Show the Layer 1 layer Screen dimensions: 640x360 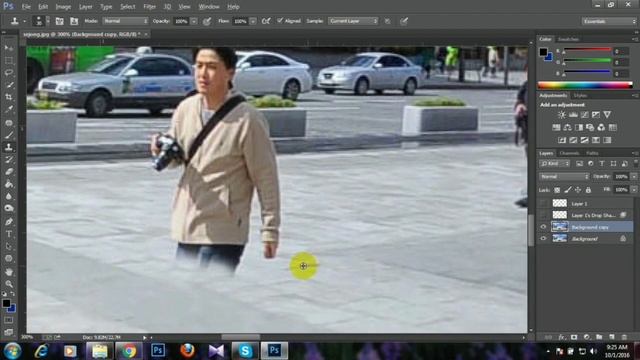543,203
